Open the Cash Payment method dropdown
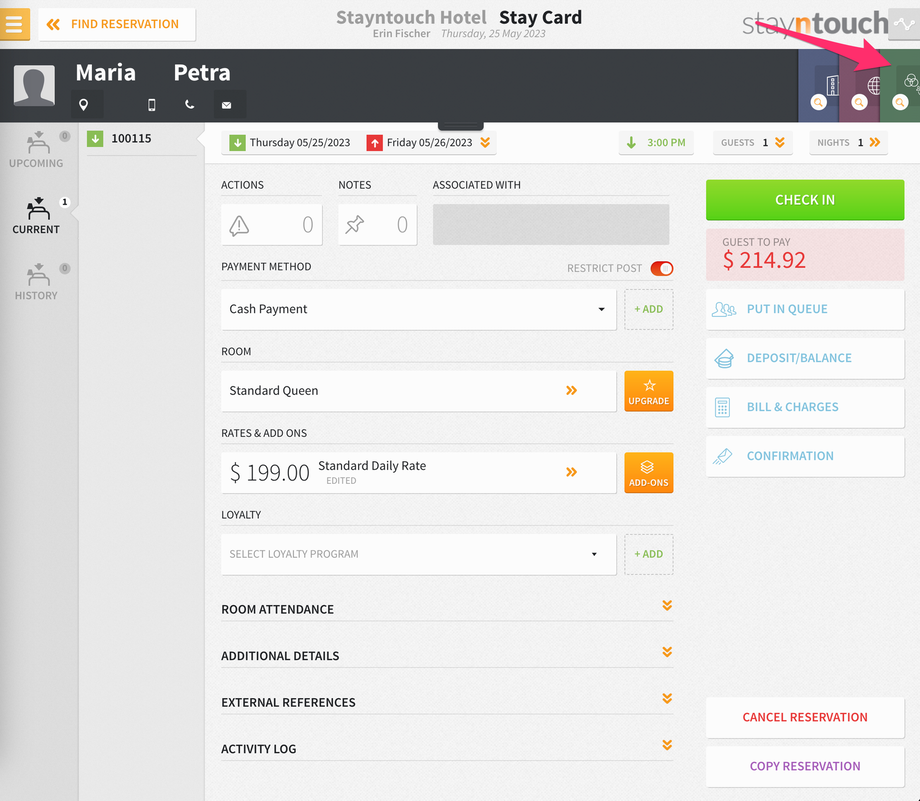The image size is (920, 801). click(418, 309)
